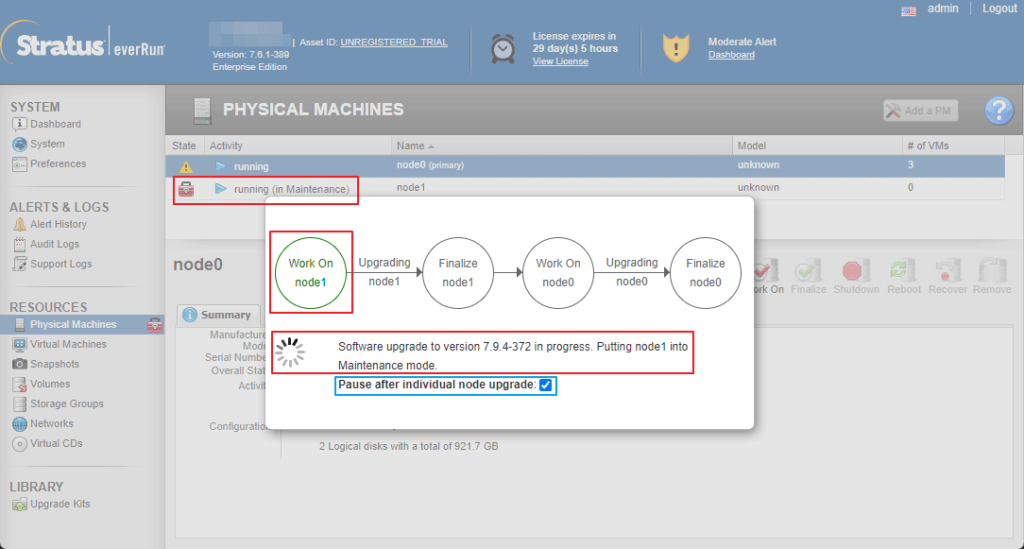Open the System page
Image resolution: width=1024 pixels, height=549 pixels.
47,144
